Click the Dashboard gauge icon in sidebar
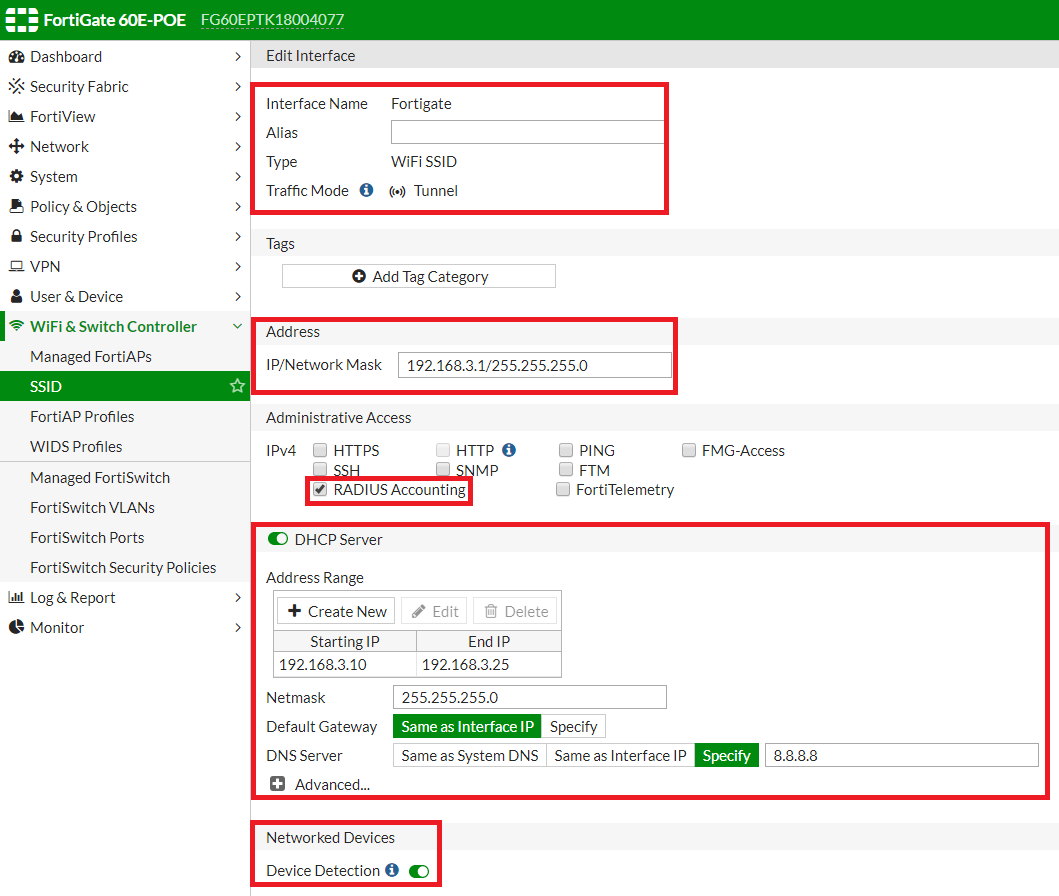This screenshot has height=896, width=1059. pyautogui.click(x=16, y=57)
